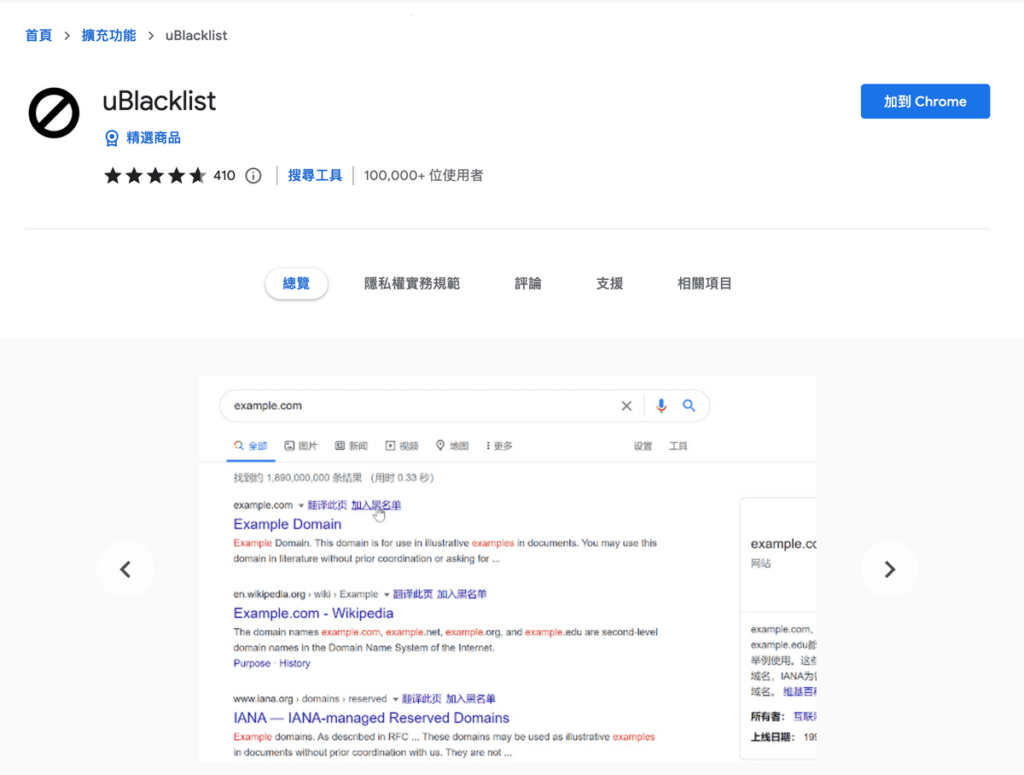The image size is (1024, 775).
Task: Go to 首頁 breadcrumb link
Action: pyautogui.click(x=39, y=35)
